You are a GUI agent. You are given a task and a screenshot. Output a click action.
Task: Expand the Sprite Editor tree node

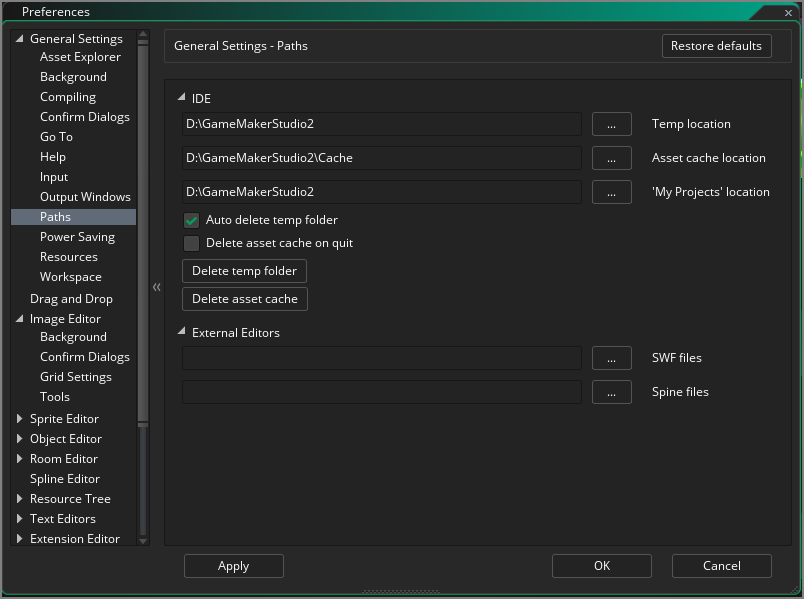(x=19, y=418)
